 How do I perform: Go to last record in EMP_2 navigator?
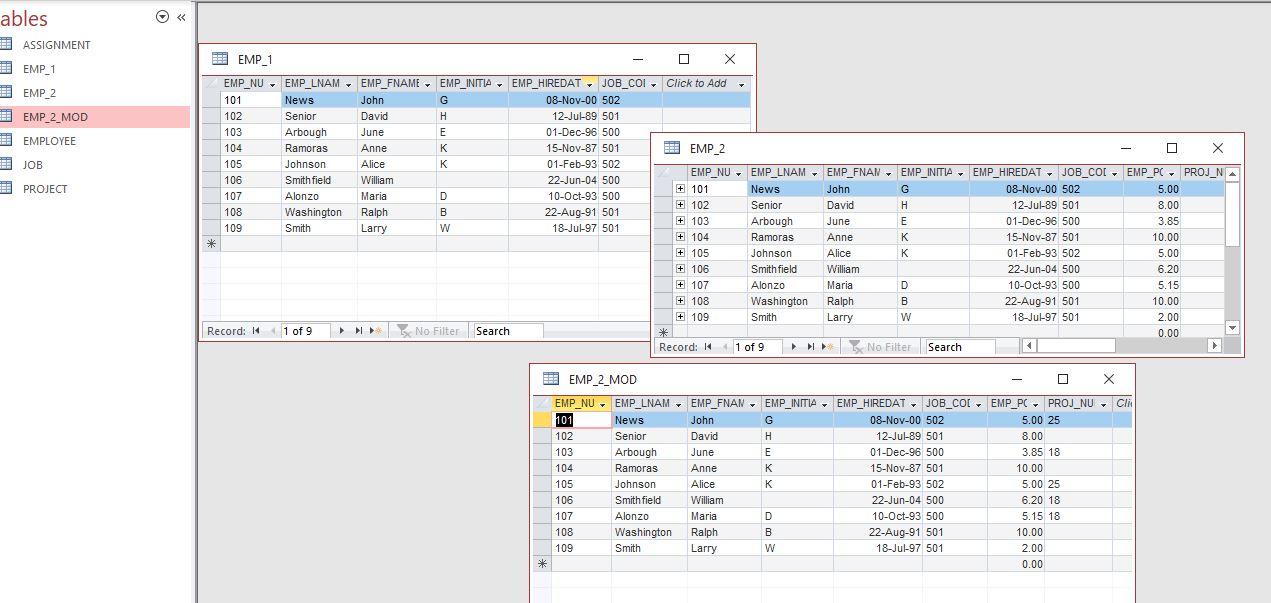pos(810,347)
